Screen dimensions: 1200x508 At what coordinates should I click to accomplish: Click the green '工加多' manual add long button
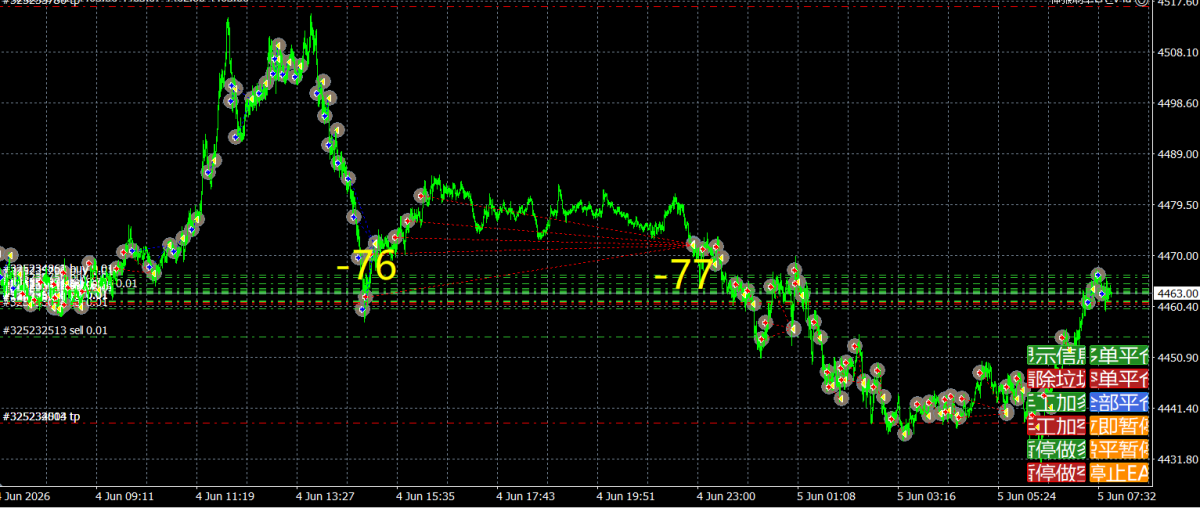point(1056,402)
